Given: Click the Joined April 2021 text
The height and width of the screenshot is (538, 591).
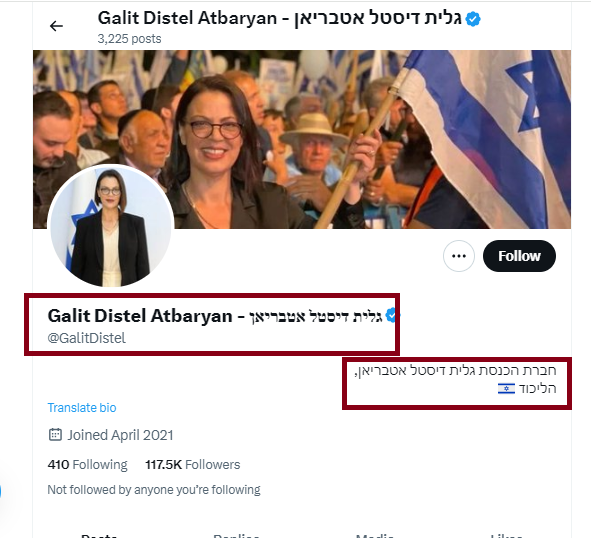Looking at the screenshot, I should click(120, 435).
